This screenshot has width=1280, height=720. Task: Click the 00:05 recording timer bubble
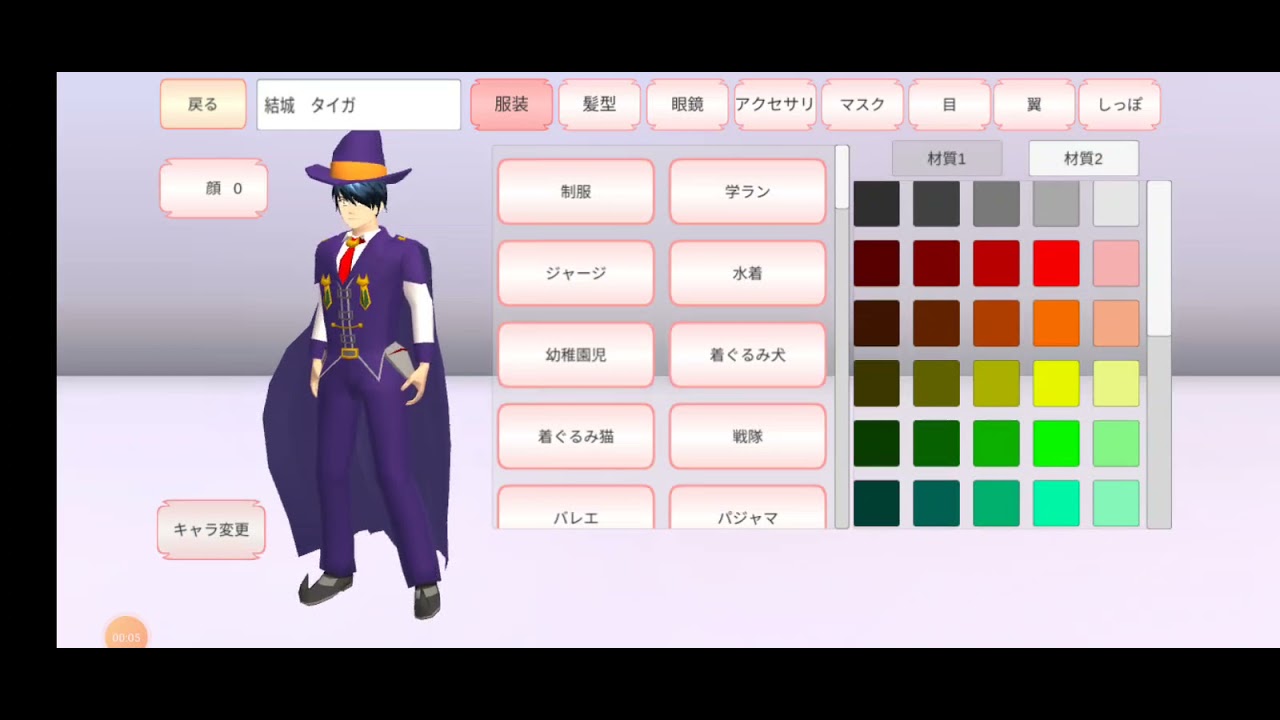point(126,634)
